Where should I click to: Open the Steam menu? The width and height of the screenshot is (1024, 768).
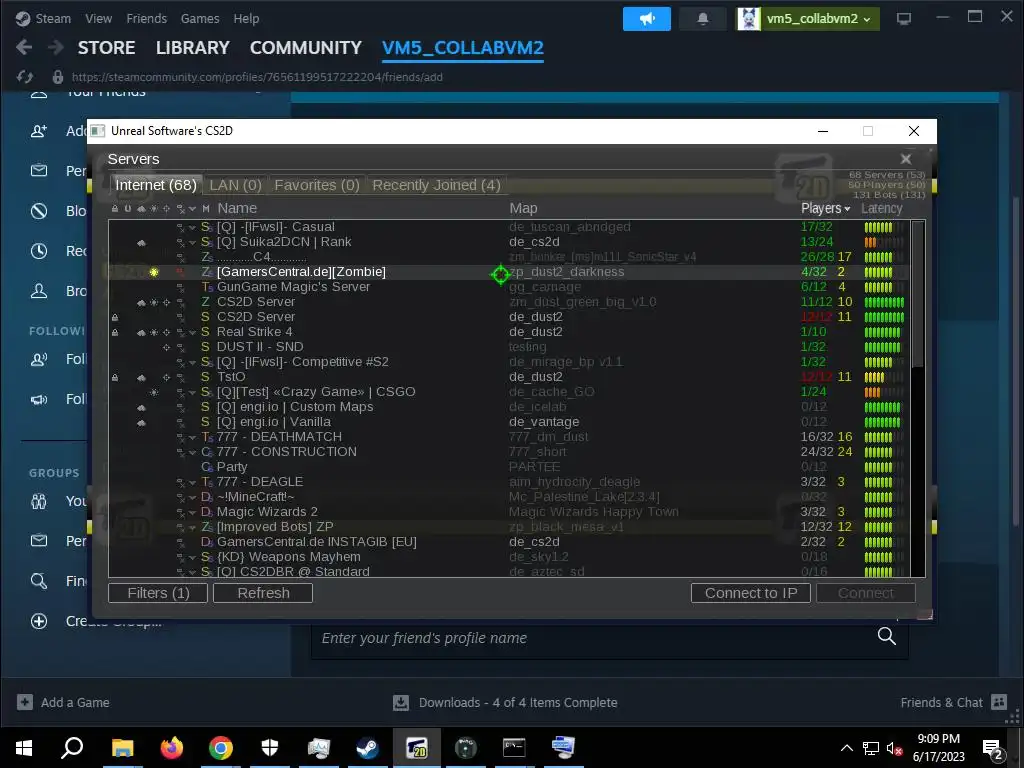(x=53, y=19)
